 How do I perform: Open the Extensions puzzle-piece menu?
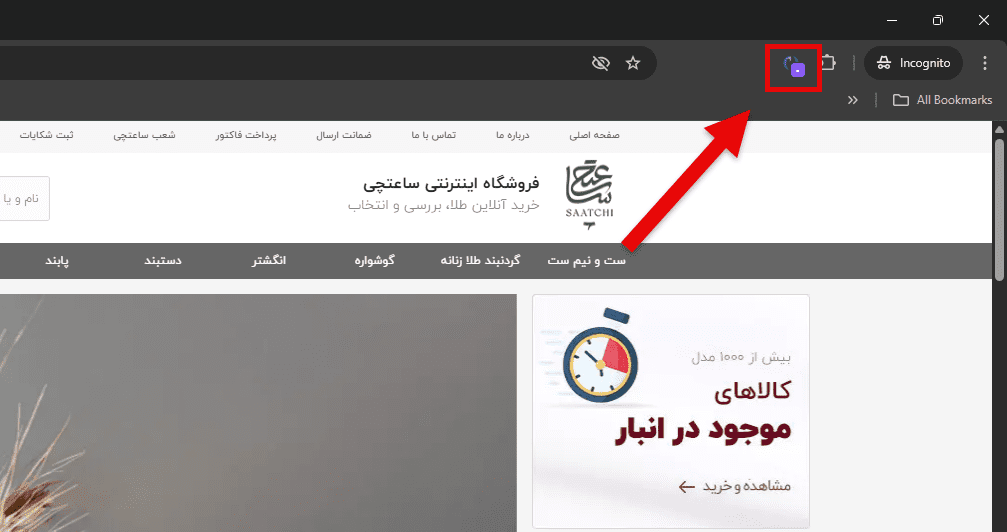coord(828,63)
